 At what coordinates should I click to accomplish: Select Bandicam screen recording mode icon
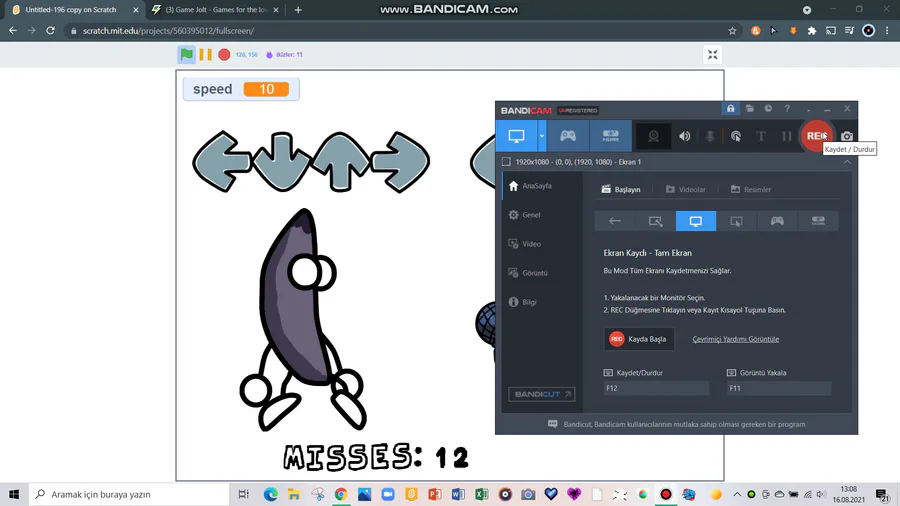pyautogui.click(x=516, y=136)
